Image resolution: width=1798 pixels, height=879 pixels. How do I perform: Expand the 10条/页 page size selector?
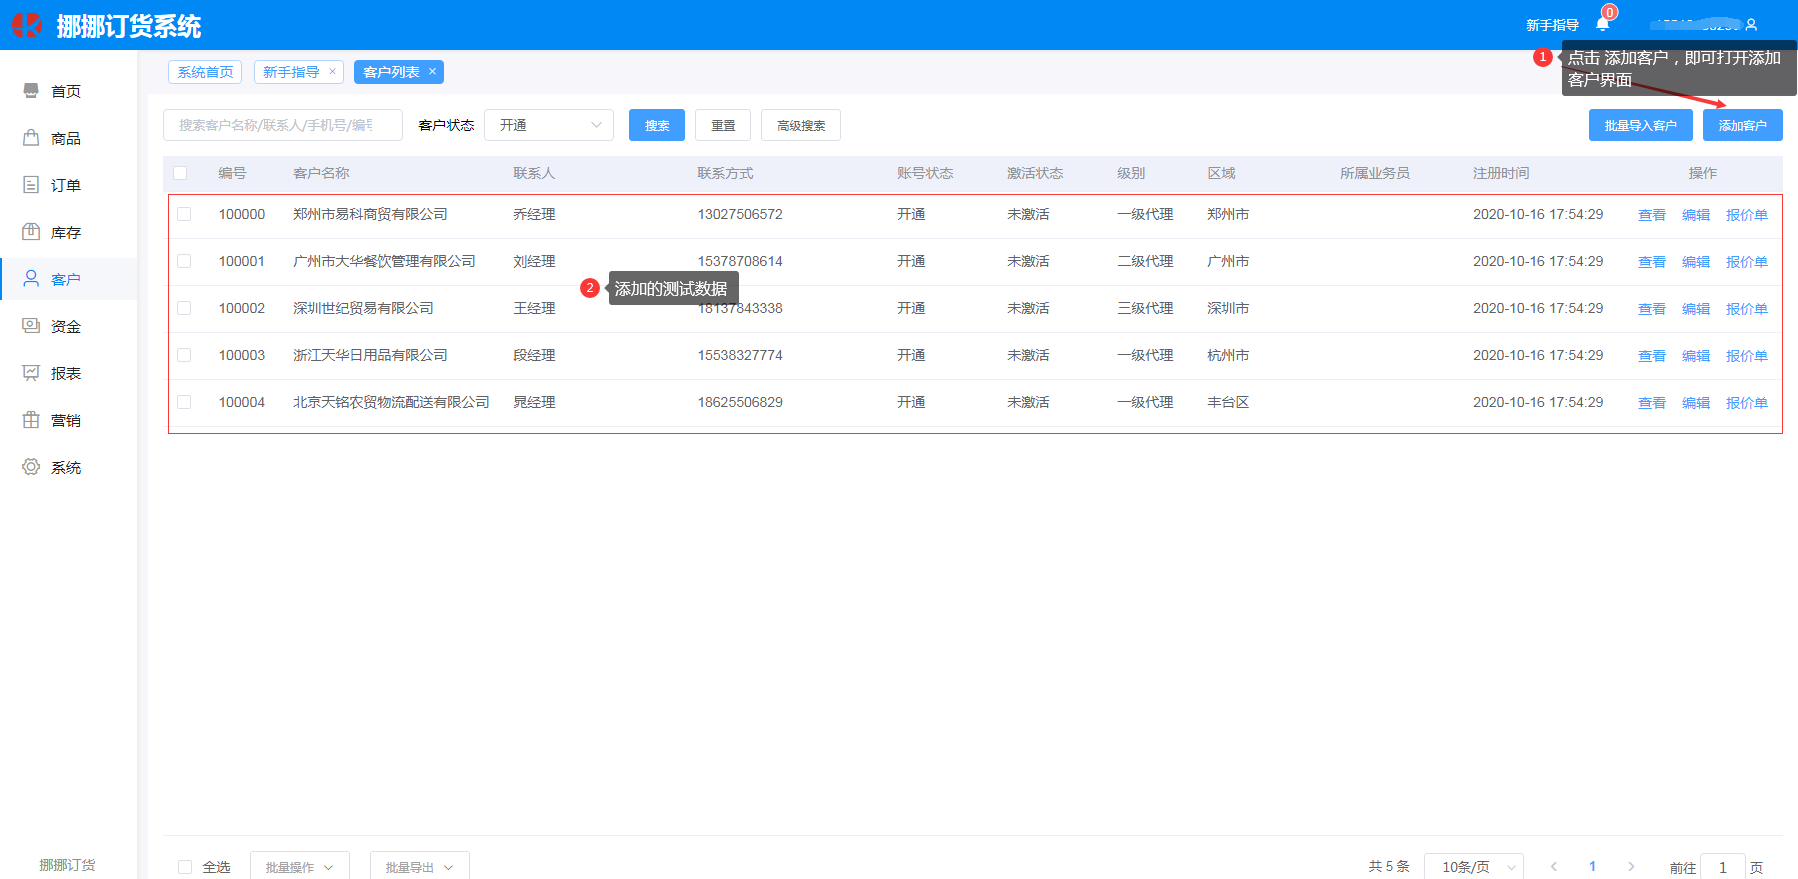pos(1474,867)
